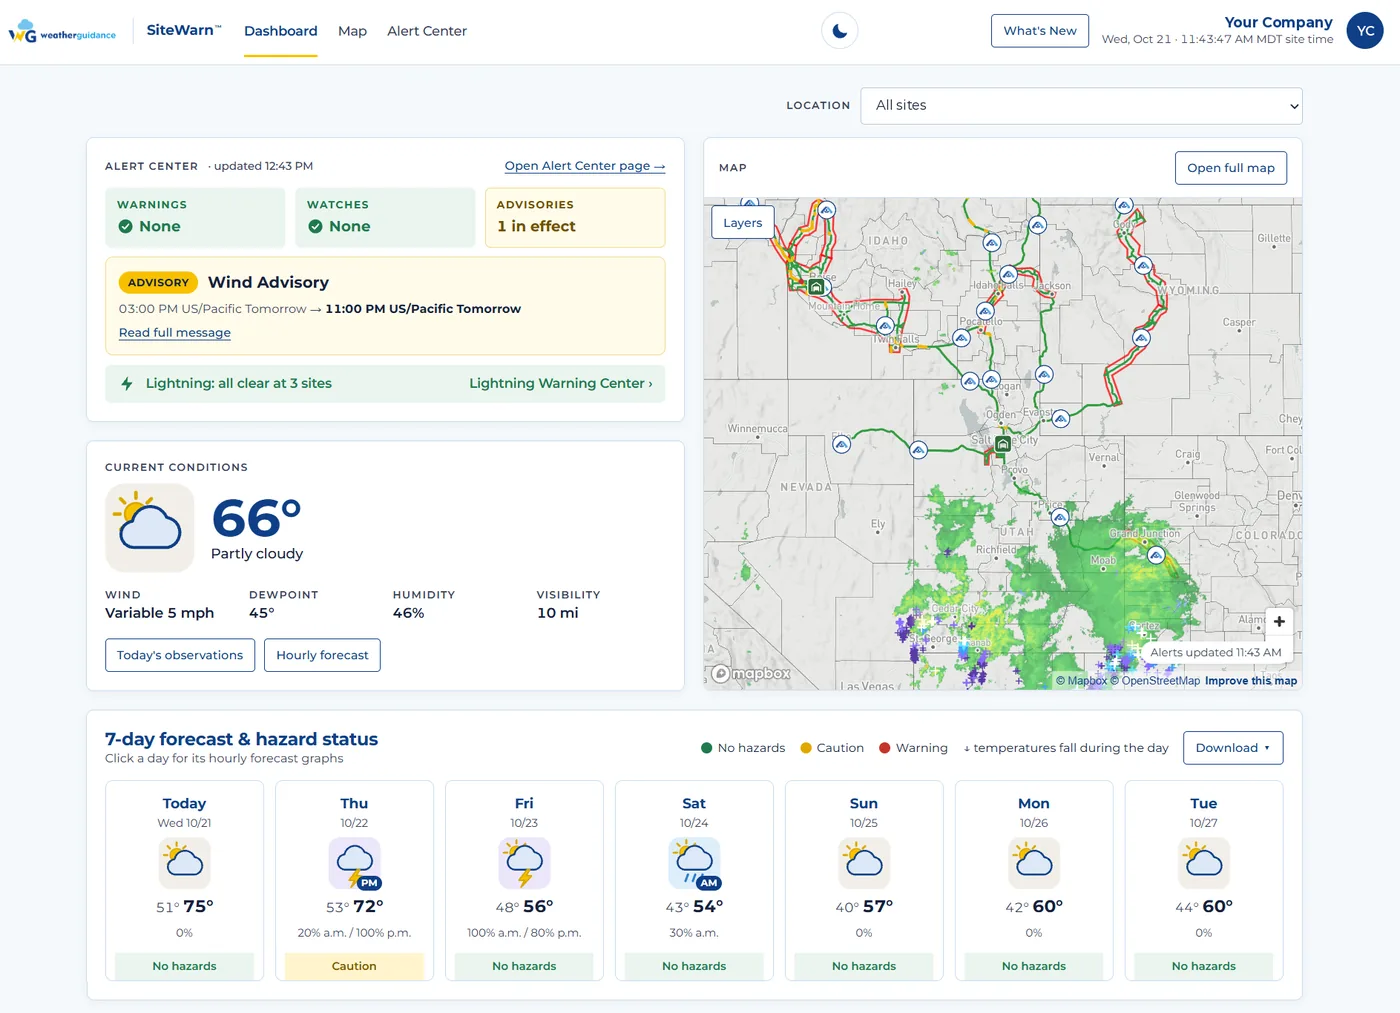Viewport: 1400px width, 1013px height.
Task: Switch to the Map tab
Action: [352, 31]
